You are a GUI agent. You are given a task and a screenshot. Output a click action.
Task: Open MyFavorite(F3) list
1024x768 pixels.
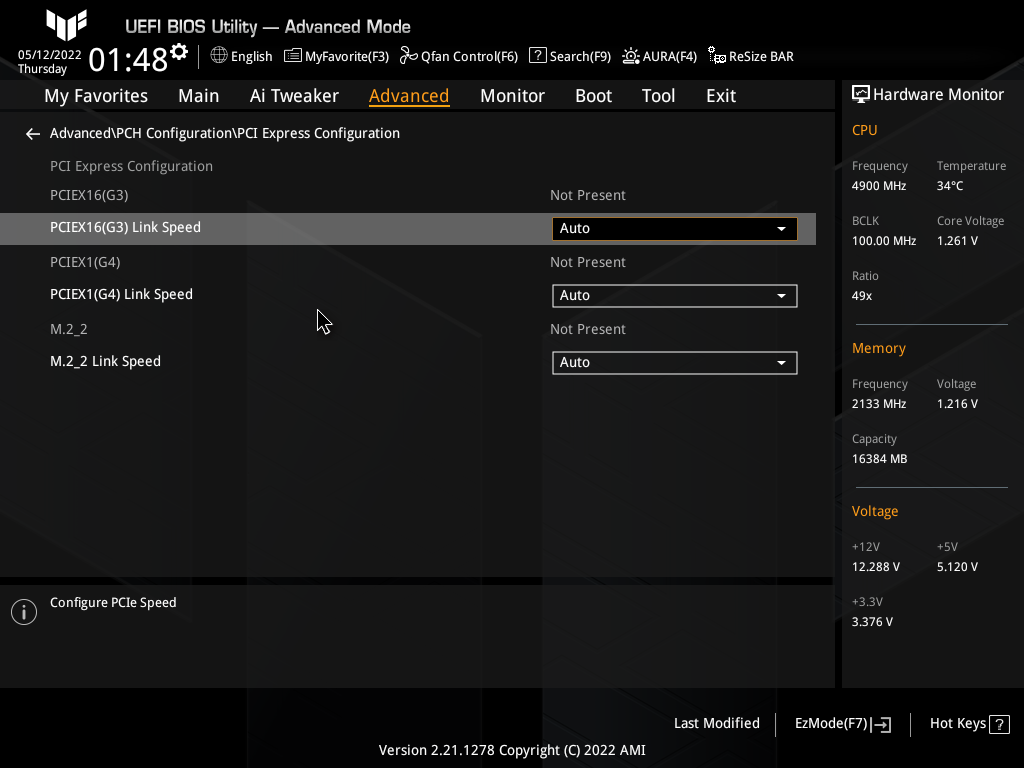pos(336,56)
